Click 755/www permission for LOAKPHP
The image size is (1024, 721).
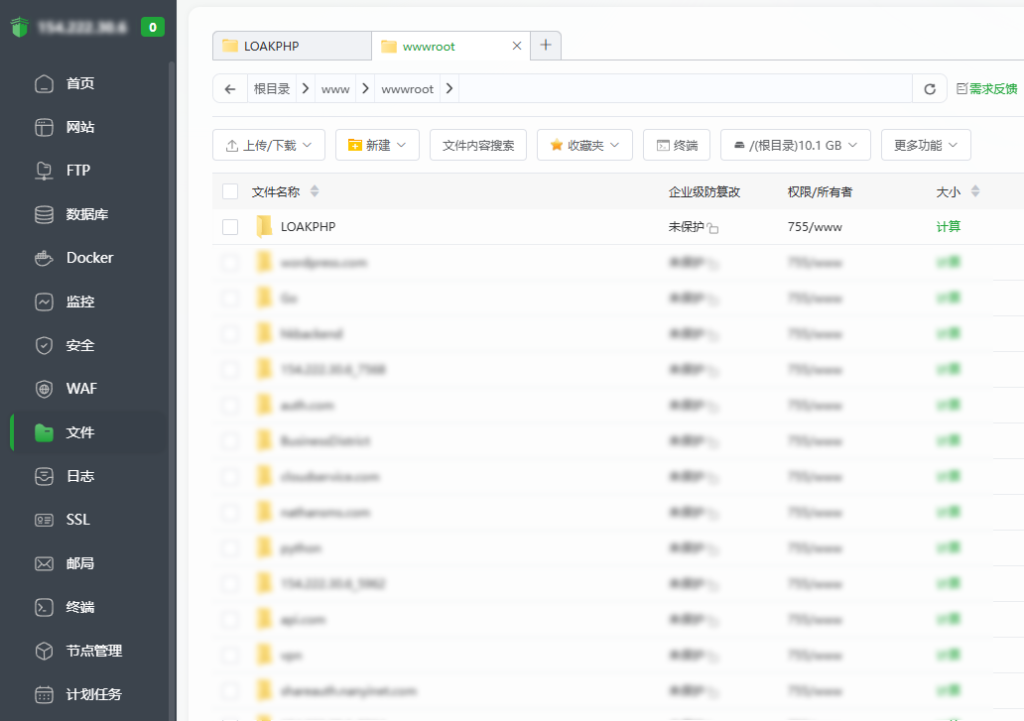pyautogui.click(x=814, y=227)
